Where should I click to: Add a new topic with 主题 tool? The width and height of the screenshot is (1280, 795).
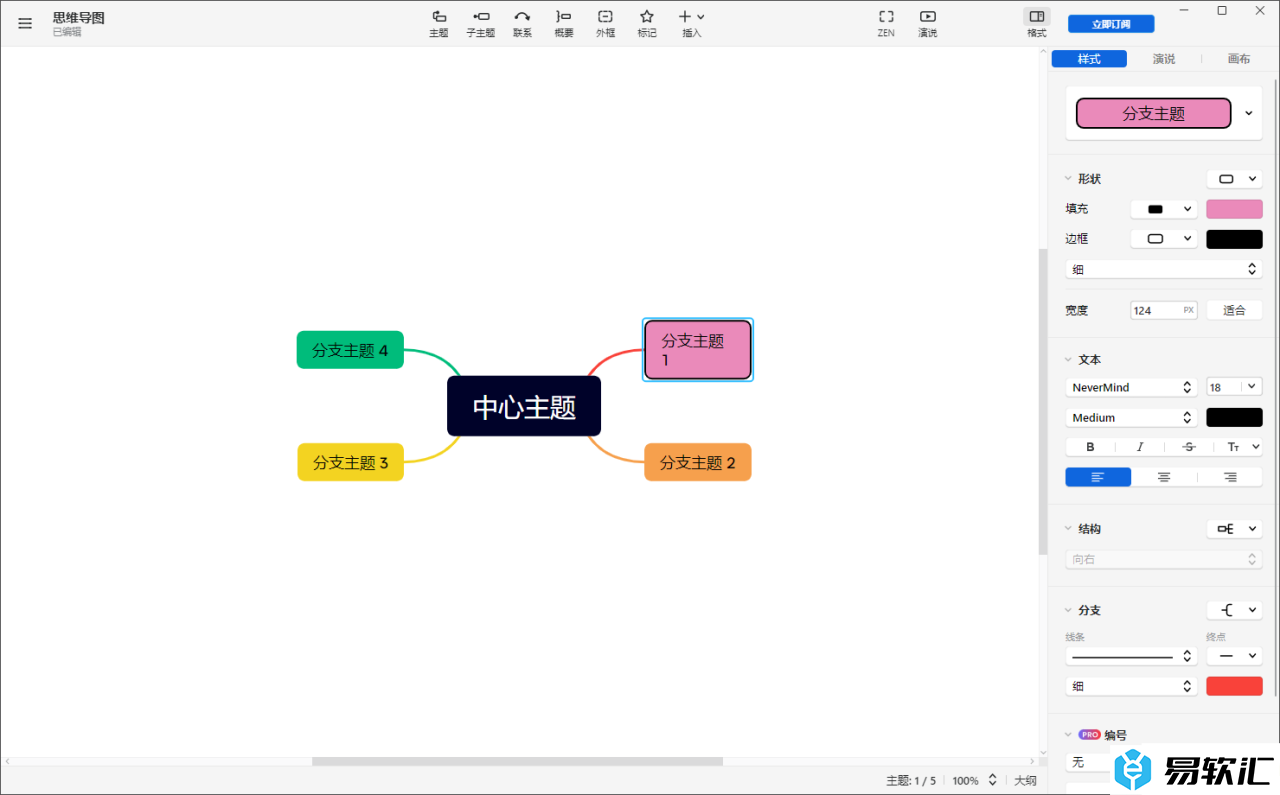[439, 24]
